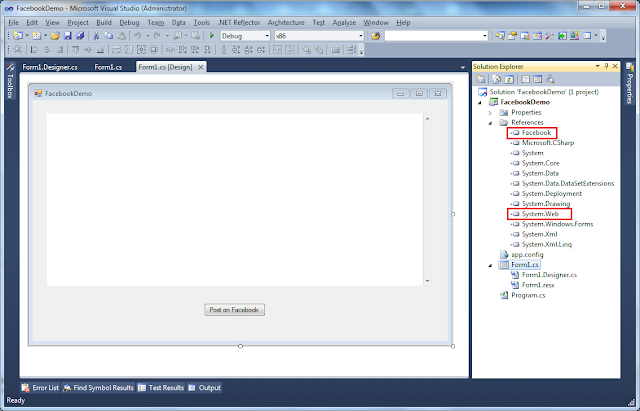Select the Post on Facebook button
Screen dimensions: 640x411
tap(234, 310)
